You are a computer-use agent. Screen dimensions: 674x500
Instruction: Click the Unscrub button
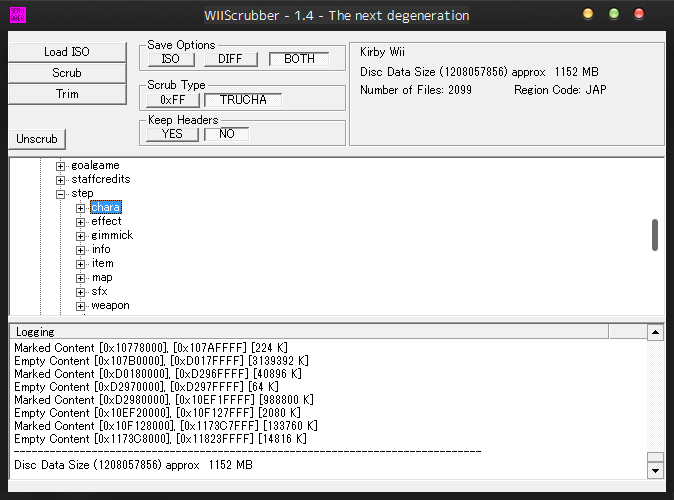click(x=37, y=139)
